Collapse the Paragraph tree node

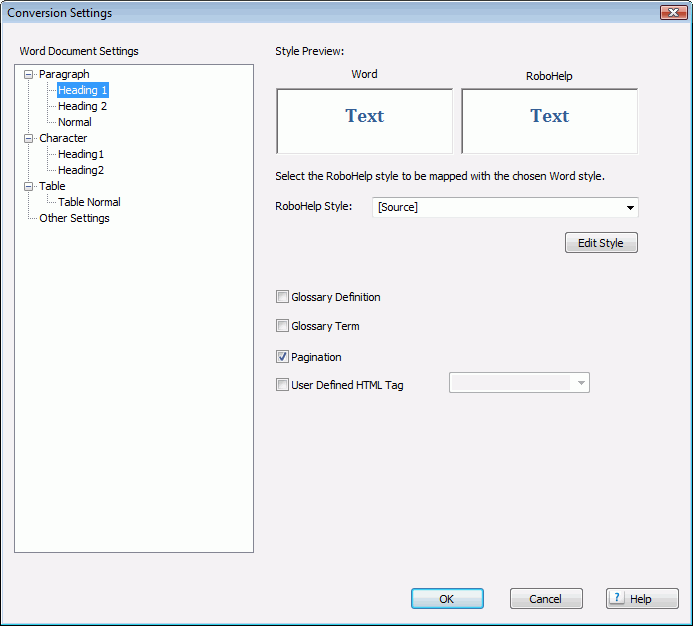point(29,74)
